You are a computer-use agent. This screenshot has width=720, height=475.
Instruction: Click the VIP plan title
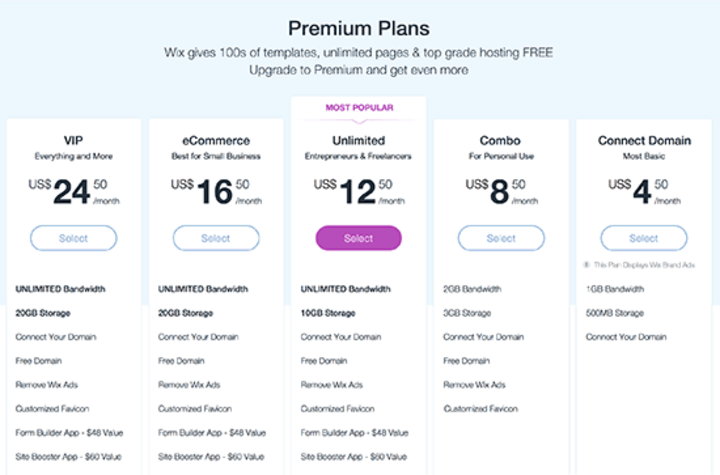(73, 141)
